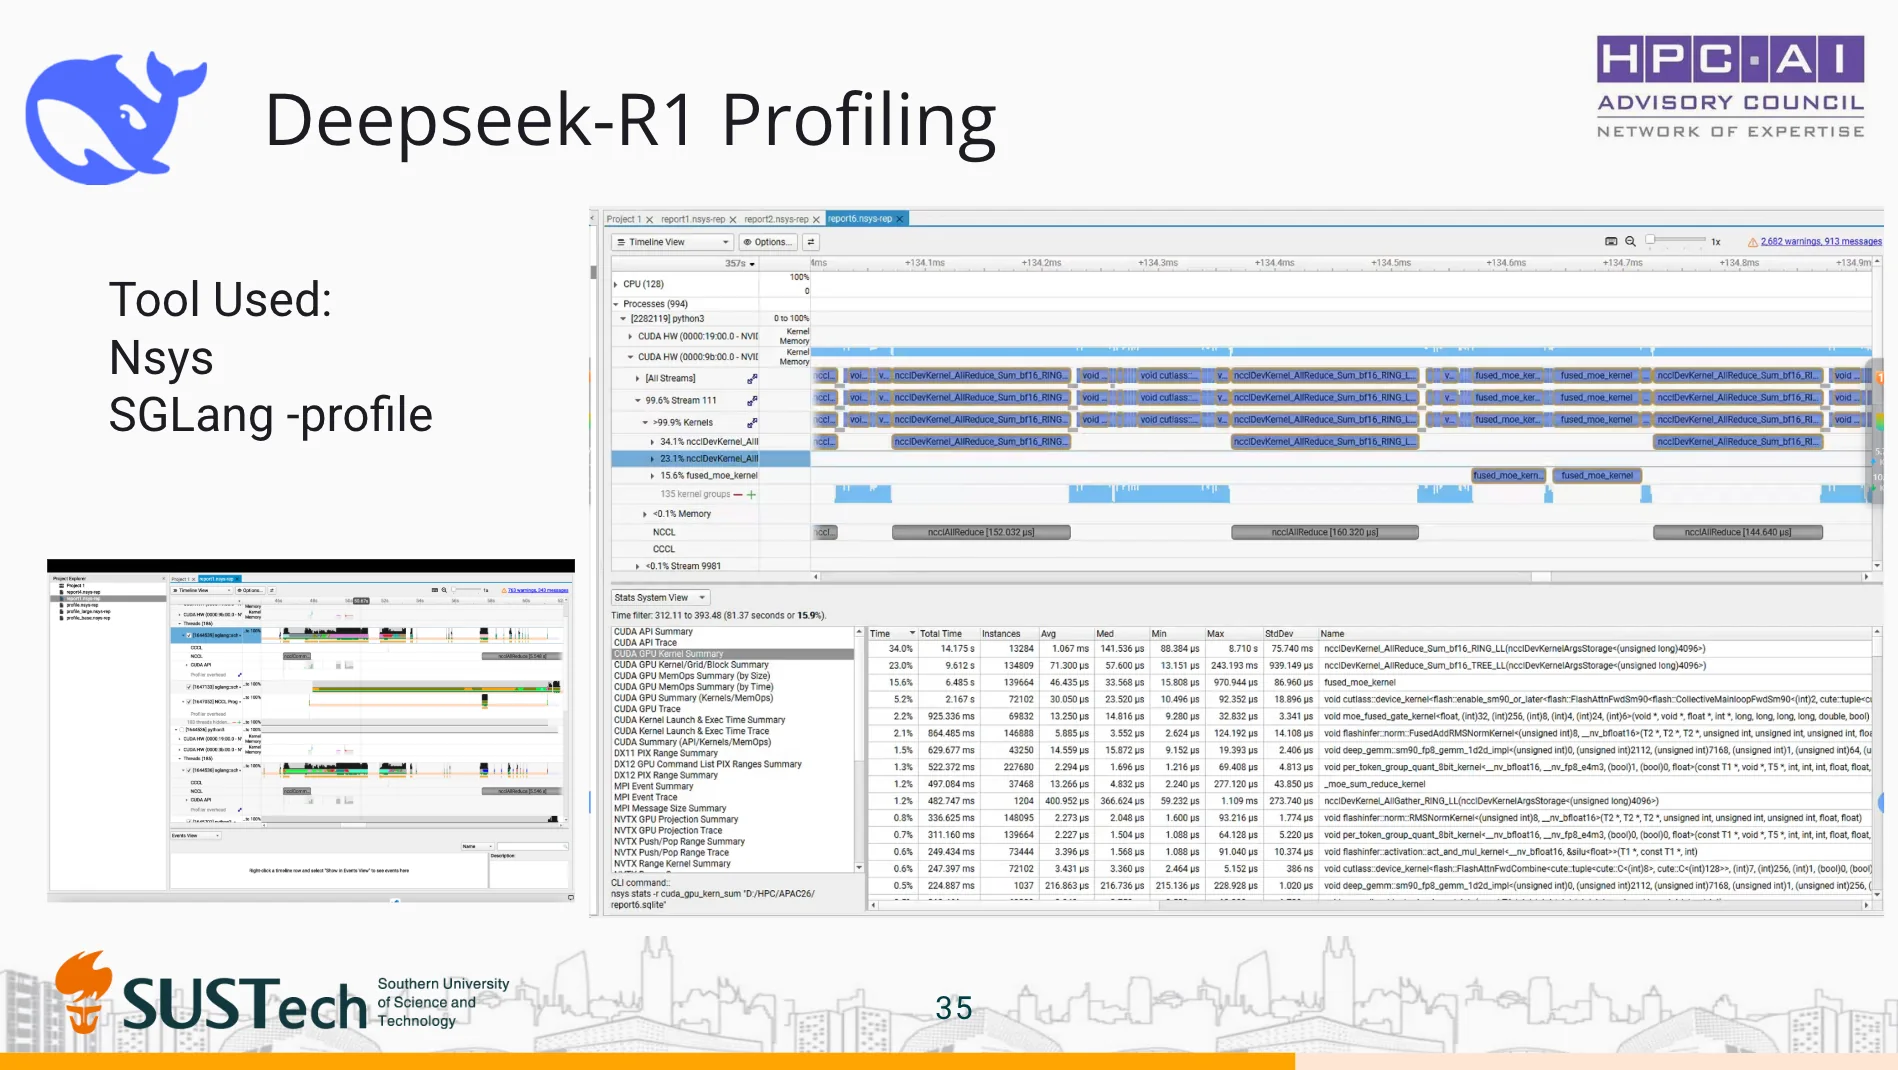Click the pin icon on the 99.6% Stream 111 row
This screenshot has width=1898, height=1070.
[752, 401]
